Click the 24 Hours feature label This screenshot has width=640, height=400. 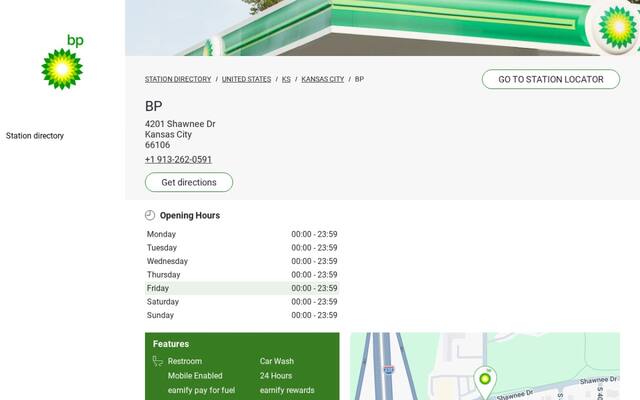(276, 376)
